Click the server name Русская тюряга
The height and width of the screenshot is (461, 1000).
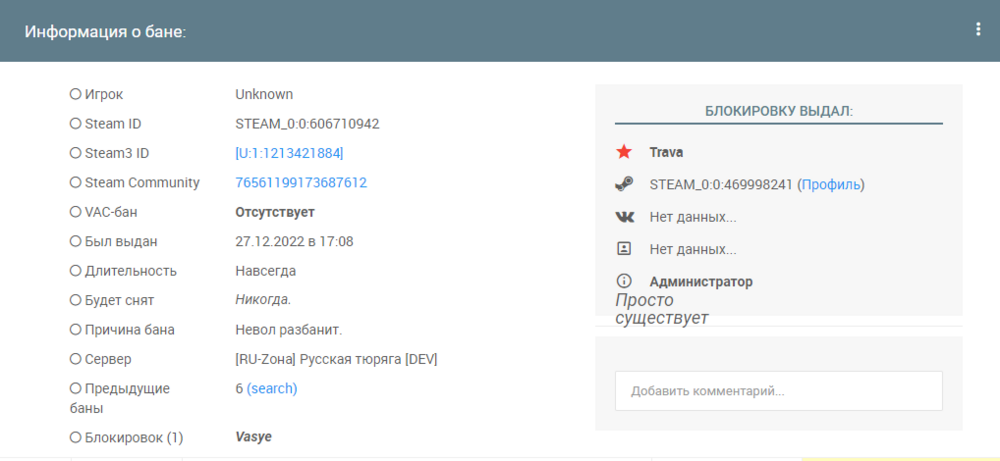click(x=336, y=359)
